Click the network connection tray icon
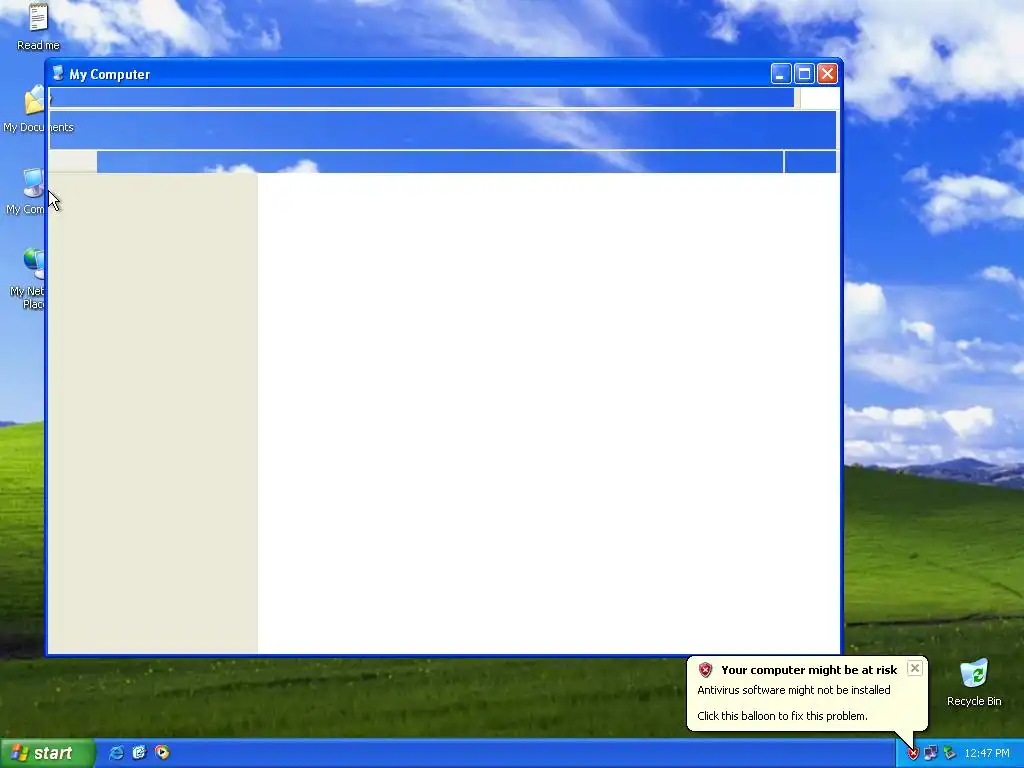The height and width of the screenshot is (768, 1024). coord(931,754)
